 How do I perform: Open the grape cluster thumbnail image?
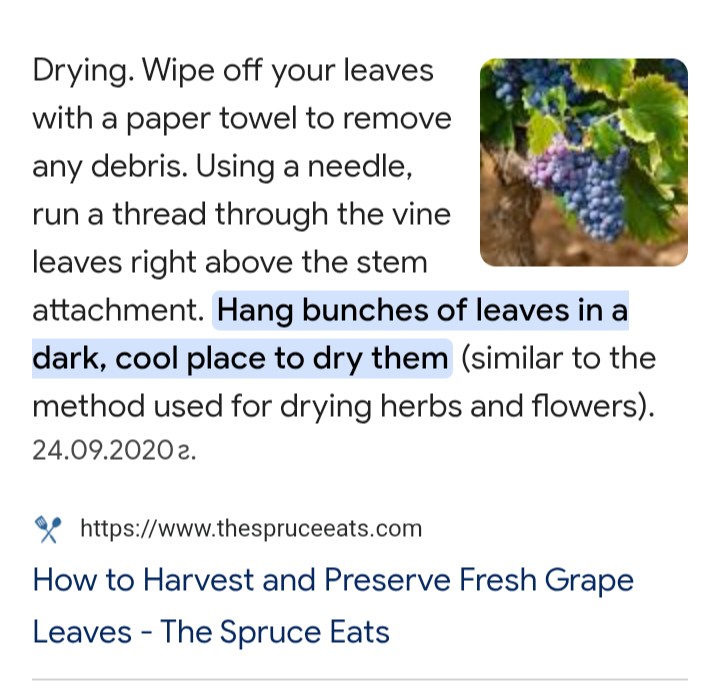584,162
